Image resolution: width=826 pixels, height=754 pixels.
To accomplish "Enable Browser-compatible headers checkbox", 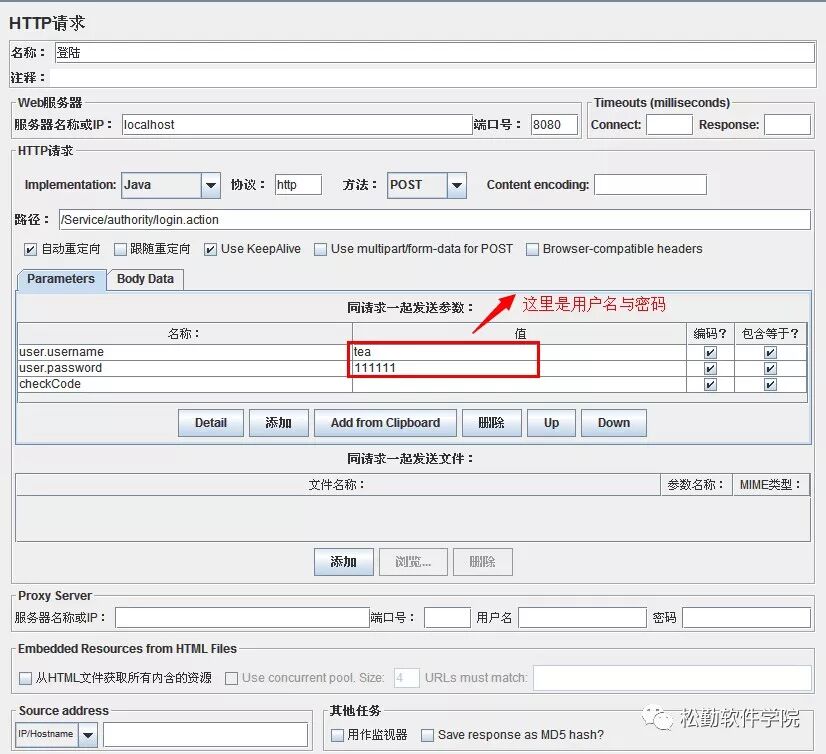I will (533, 249).
